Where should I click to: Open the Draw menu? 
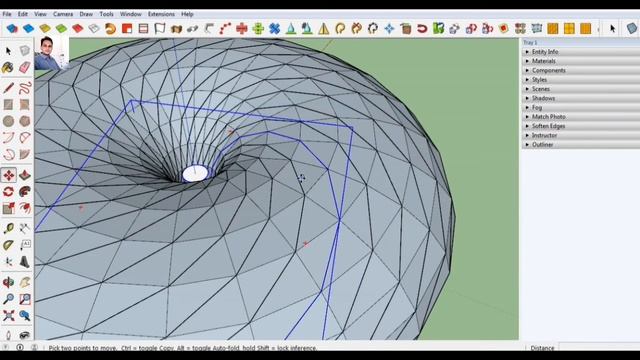(x=86, y=14)
